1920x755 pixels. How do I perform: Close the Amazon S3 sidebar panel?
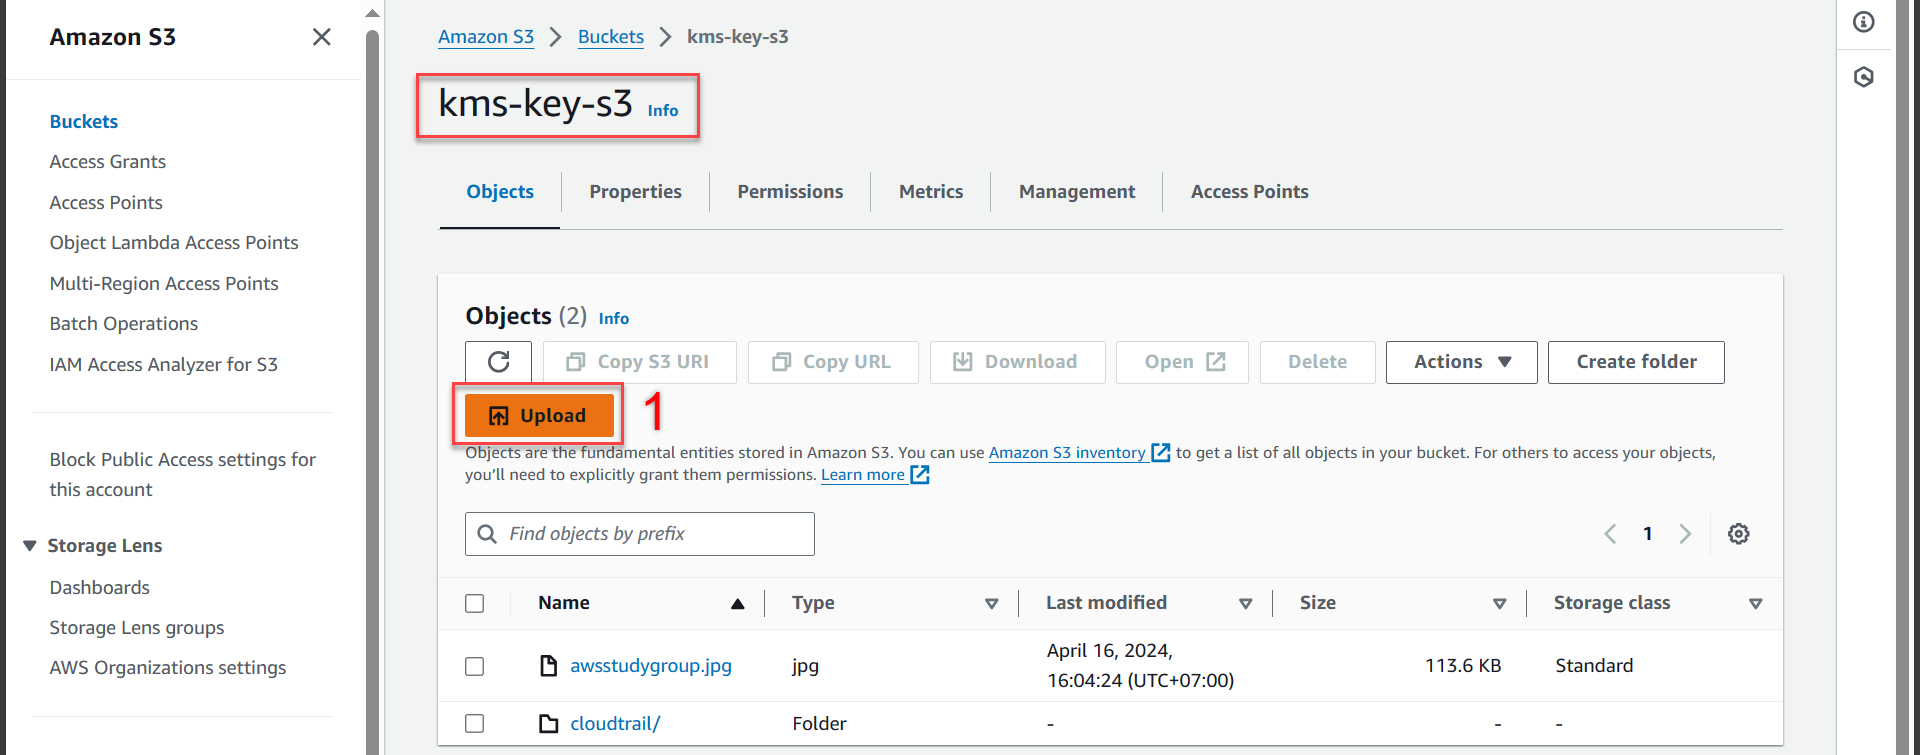321,37
